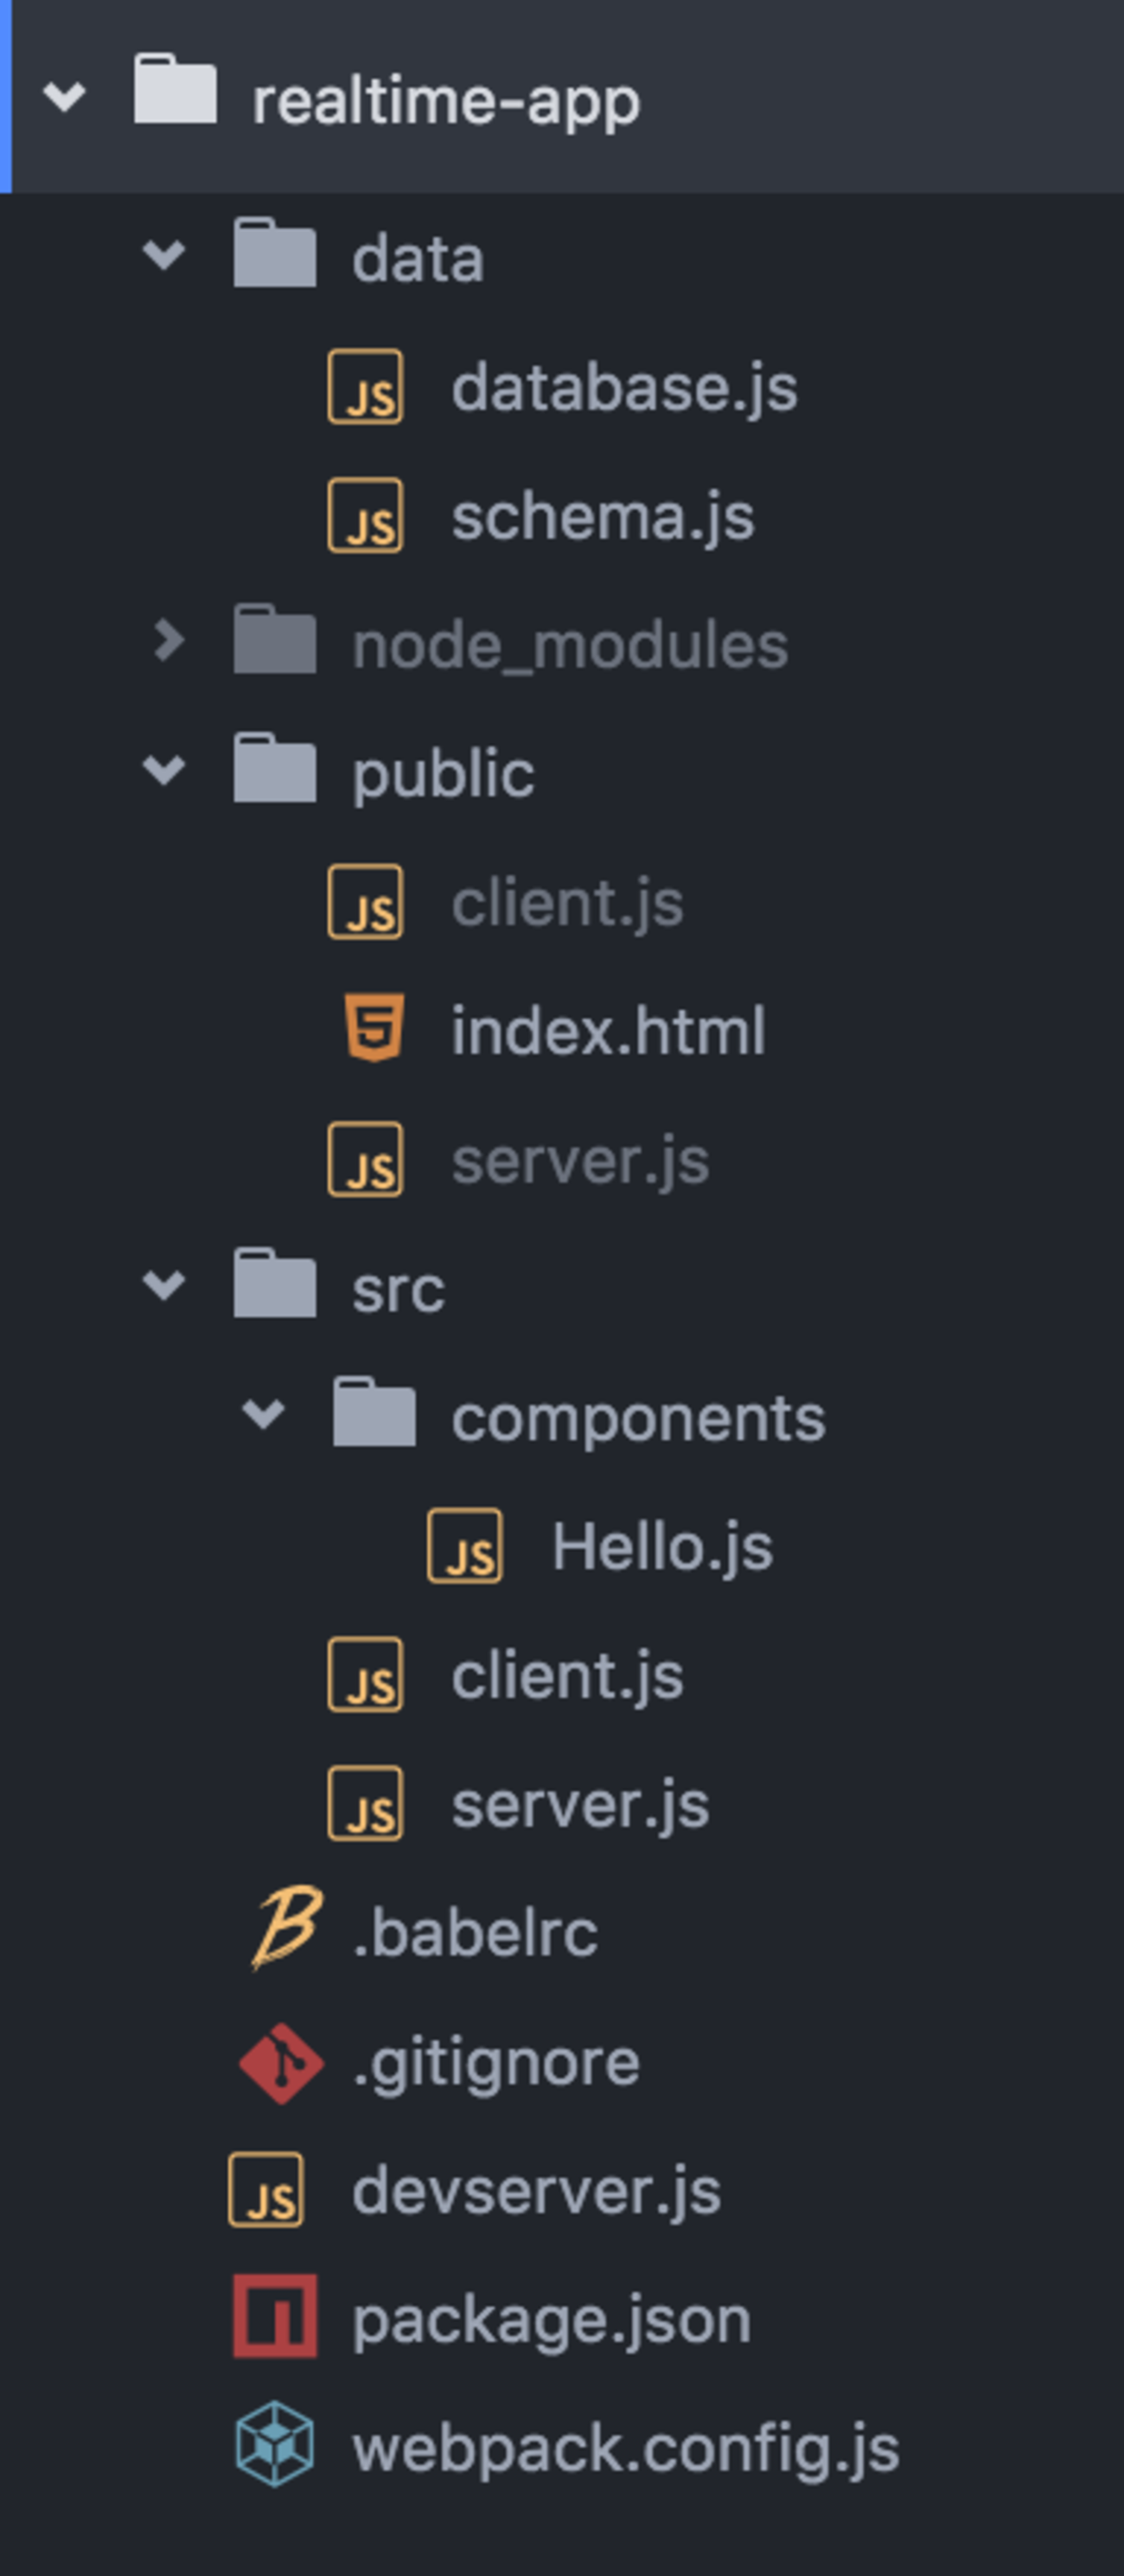The width and height of the screenshot is (1124, 2576).
Task: Open schema.js in the data folder
Action: pyautogui.click(x=602, y=517)
